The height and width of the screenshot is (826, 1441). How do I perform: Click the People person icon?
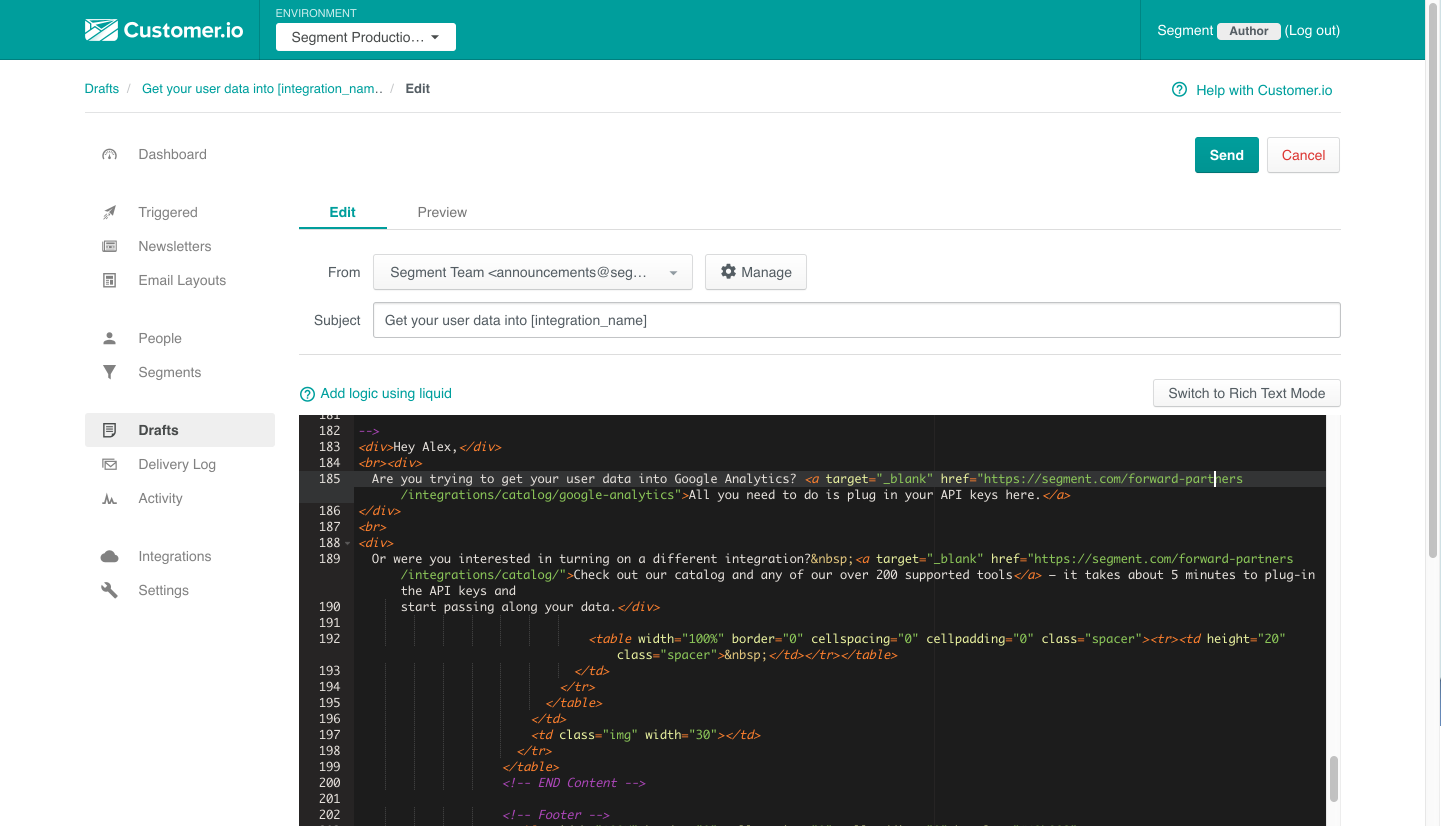coord(110,339)
